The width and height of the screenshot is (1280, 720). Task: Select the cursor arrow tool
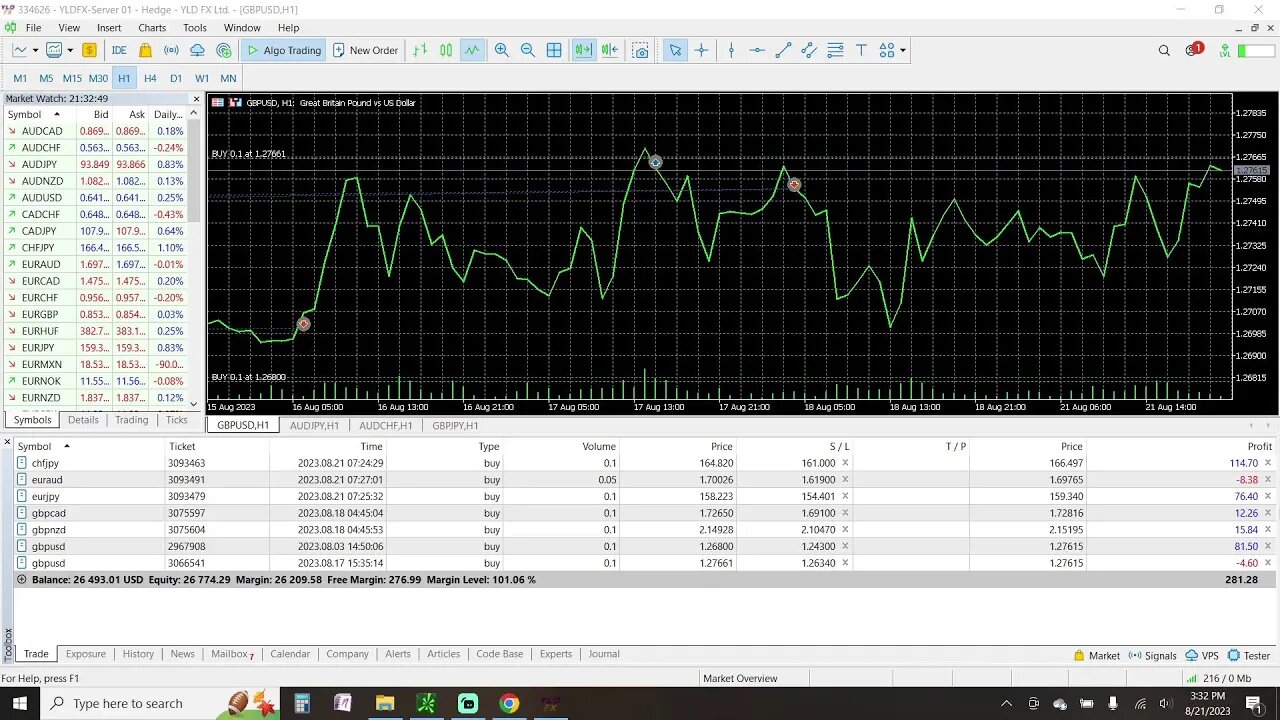tap(675, 50)
